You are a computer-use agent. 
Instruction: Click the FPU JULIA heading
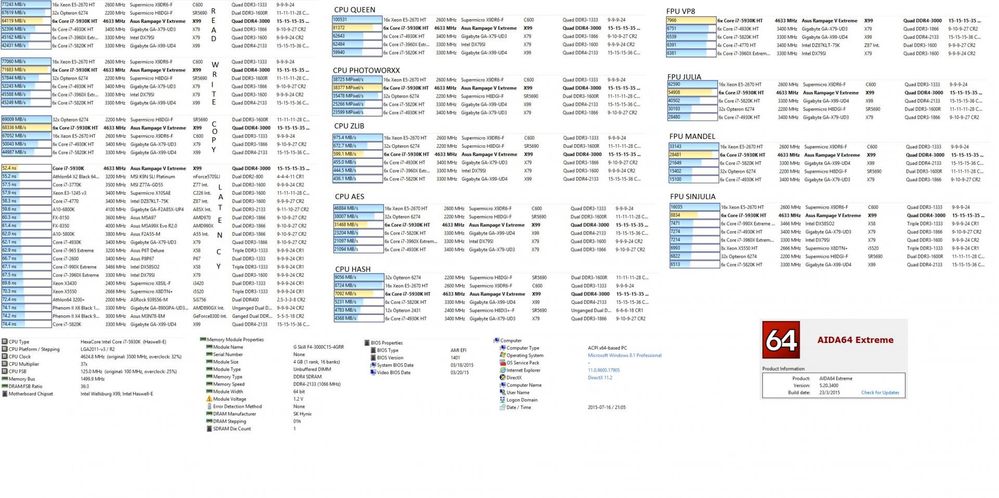tap(684, 77)
